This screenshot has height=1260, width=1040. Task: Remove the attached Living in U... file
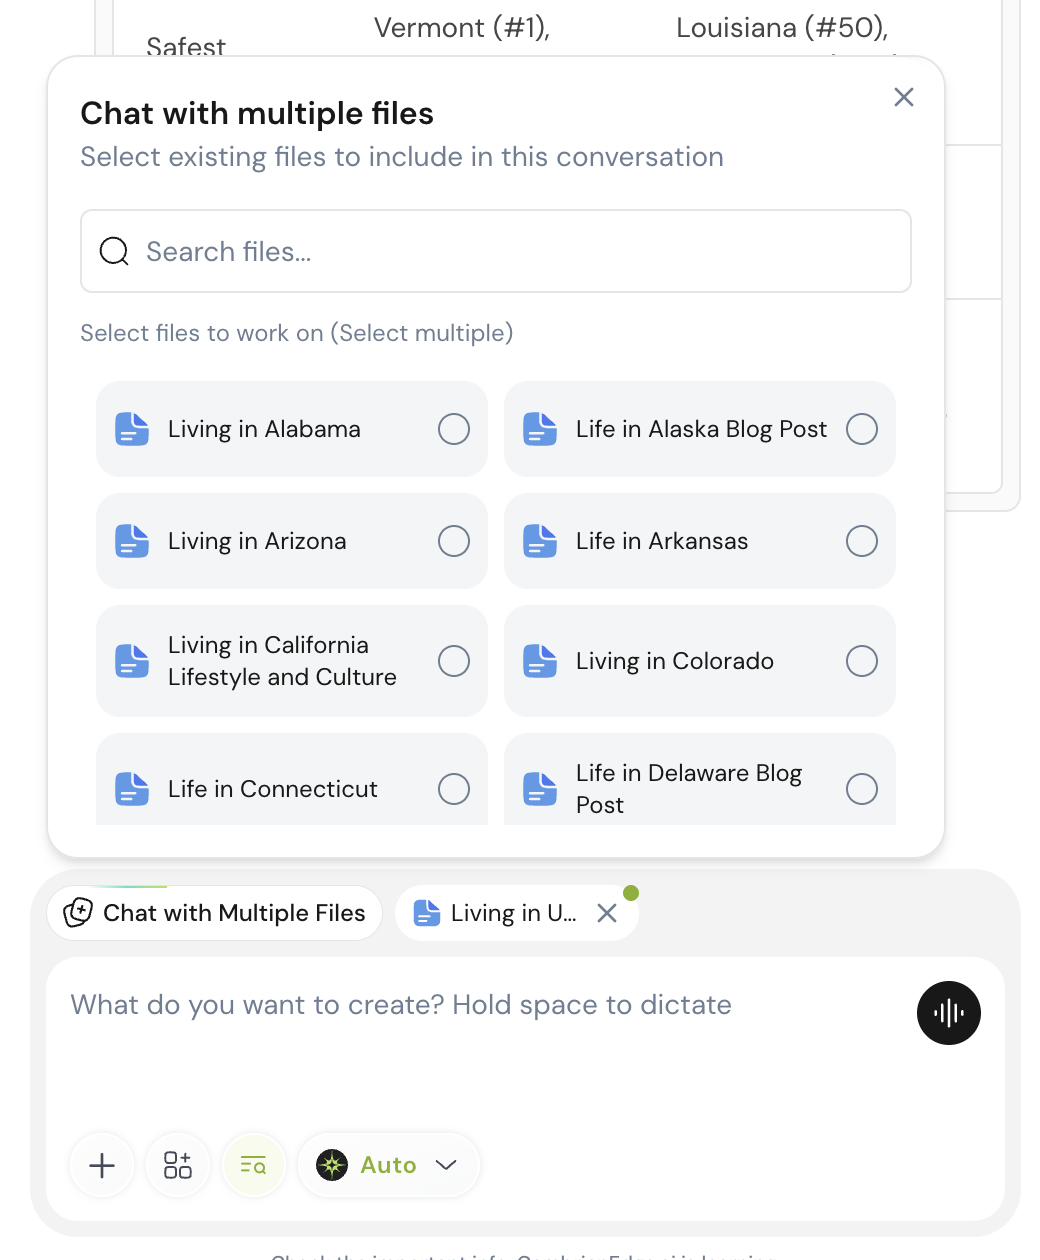point(606,913)
